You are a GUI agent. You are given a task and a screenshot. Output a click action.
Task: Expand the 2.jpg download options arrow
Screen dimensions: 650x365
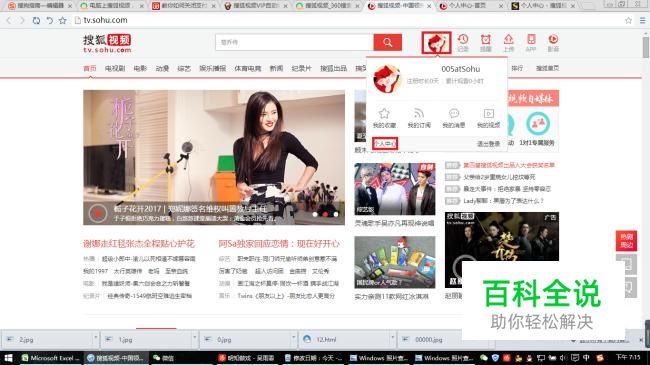pos(95,338)
